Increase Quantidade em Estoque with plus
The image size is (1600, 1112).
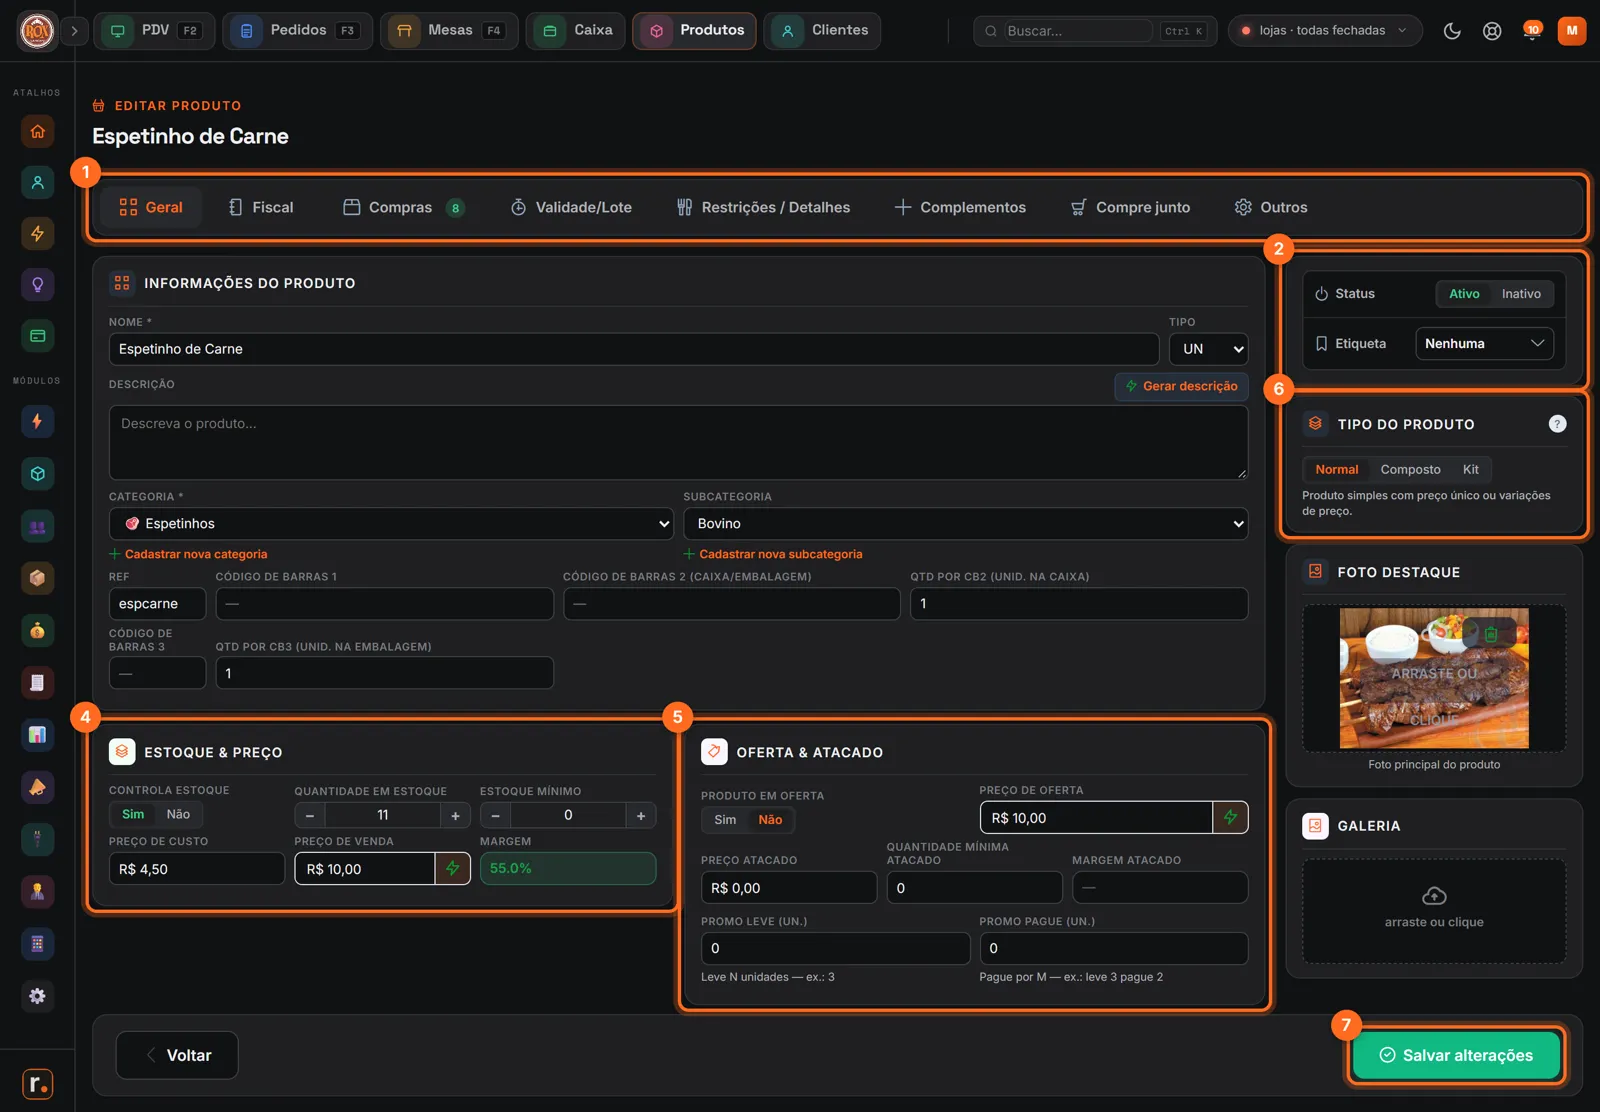455,816
